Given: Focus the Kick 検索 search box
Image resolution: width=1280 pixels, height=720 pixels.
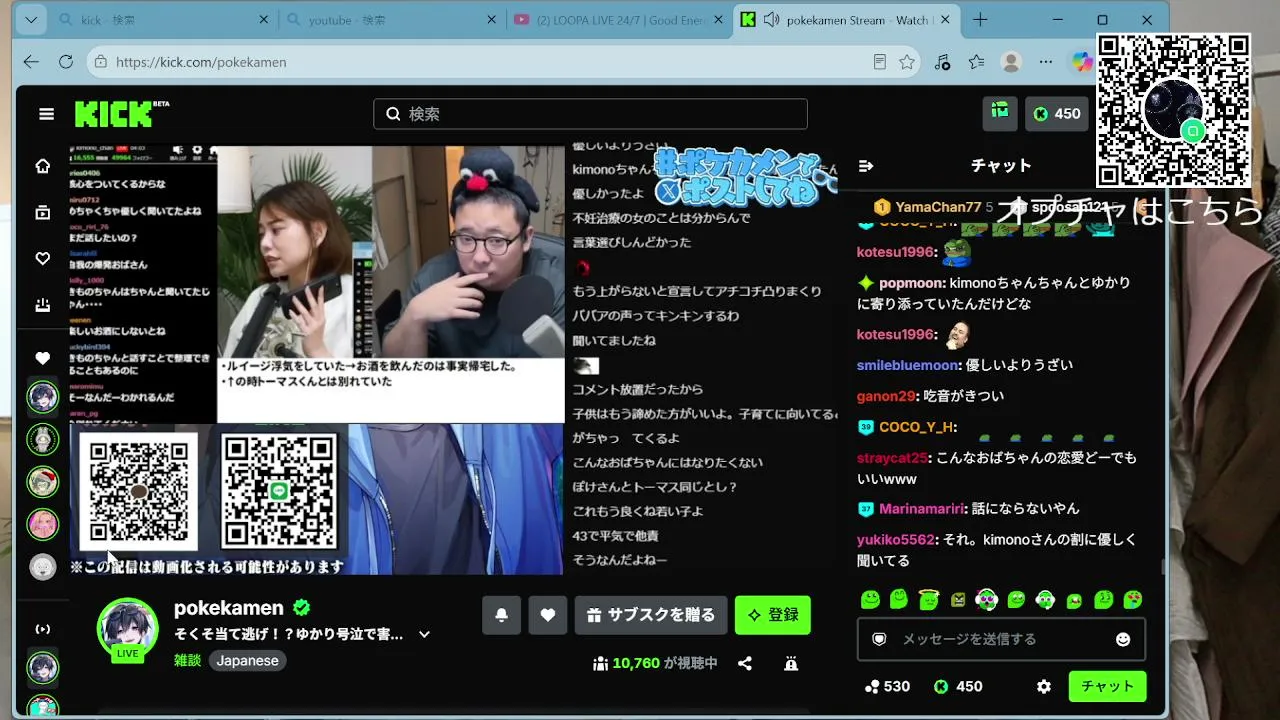Looking at the screenshot, I should pyautogui.click(x=590, y=114).
